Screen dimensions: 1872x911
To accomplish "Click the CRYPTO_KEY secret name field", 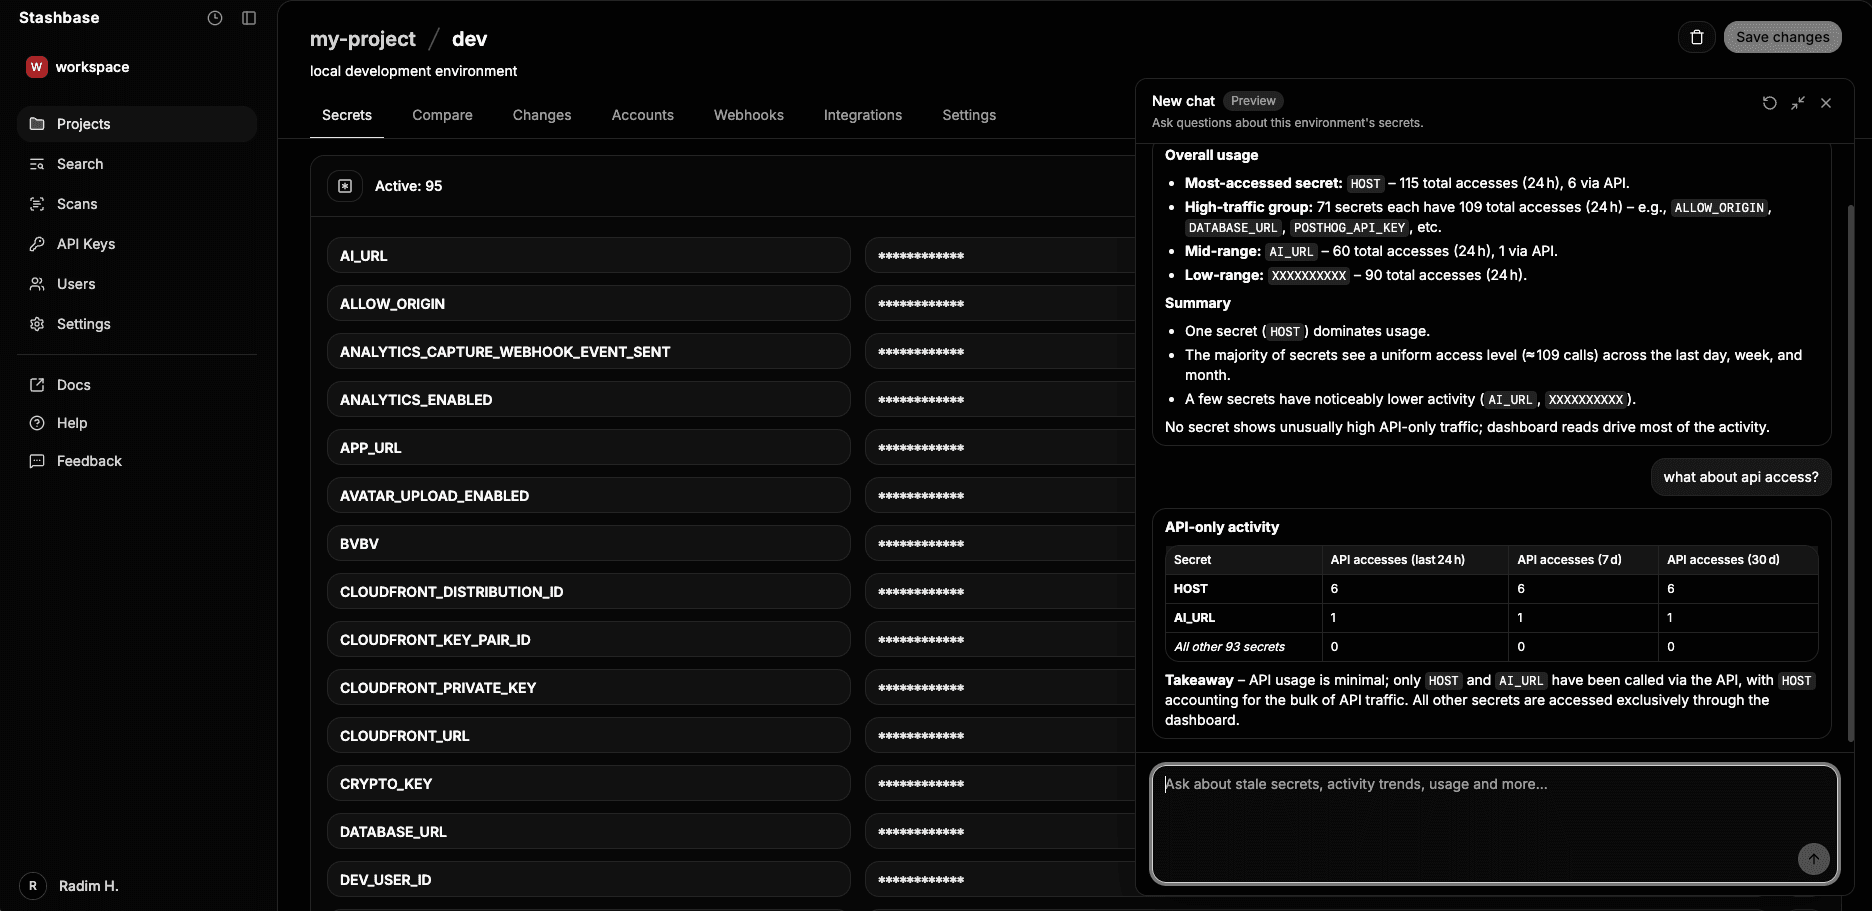I will point(588,783).
